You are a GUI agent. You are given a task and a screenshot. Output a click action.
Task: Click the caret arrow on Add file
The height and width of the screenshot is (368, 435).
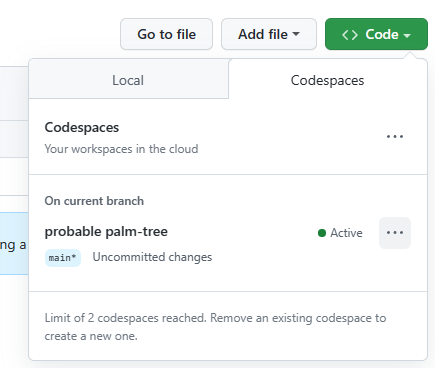pyautogui.click(x=296, y=34)
